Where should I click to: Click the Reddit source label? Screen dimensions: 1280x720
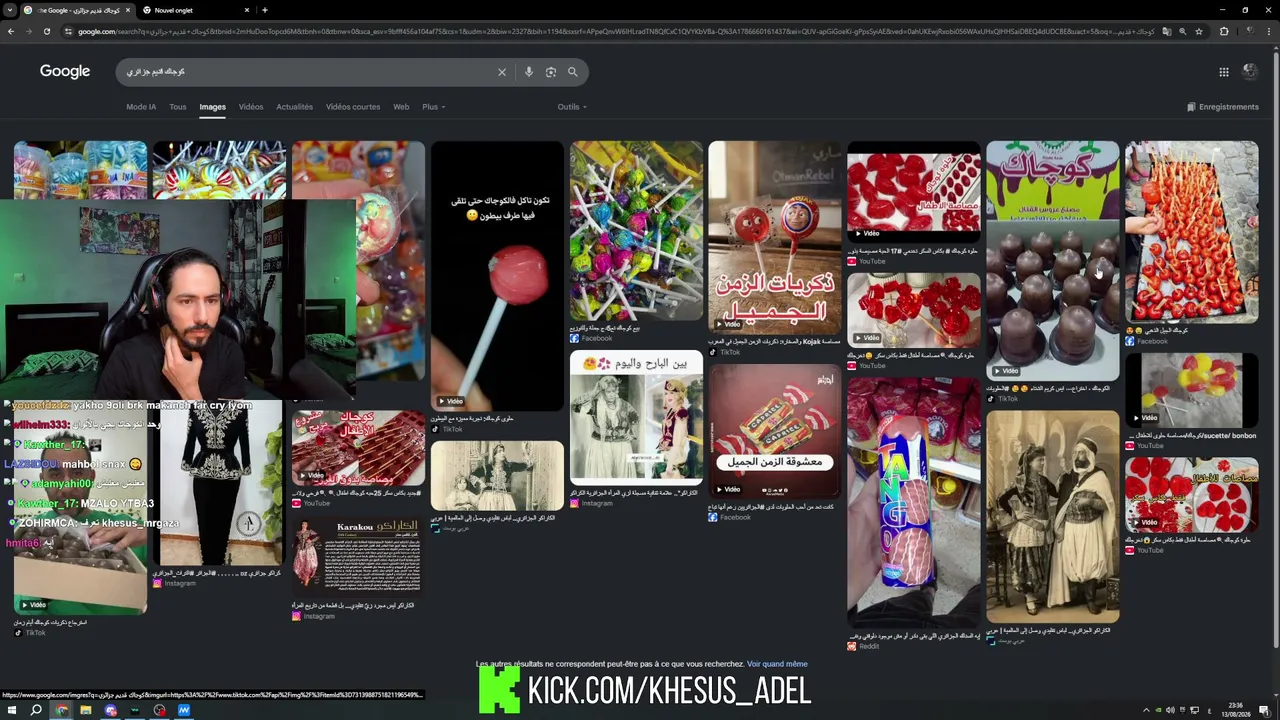coord(868,646)
